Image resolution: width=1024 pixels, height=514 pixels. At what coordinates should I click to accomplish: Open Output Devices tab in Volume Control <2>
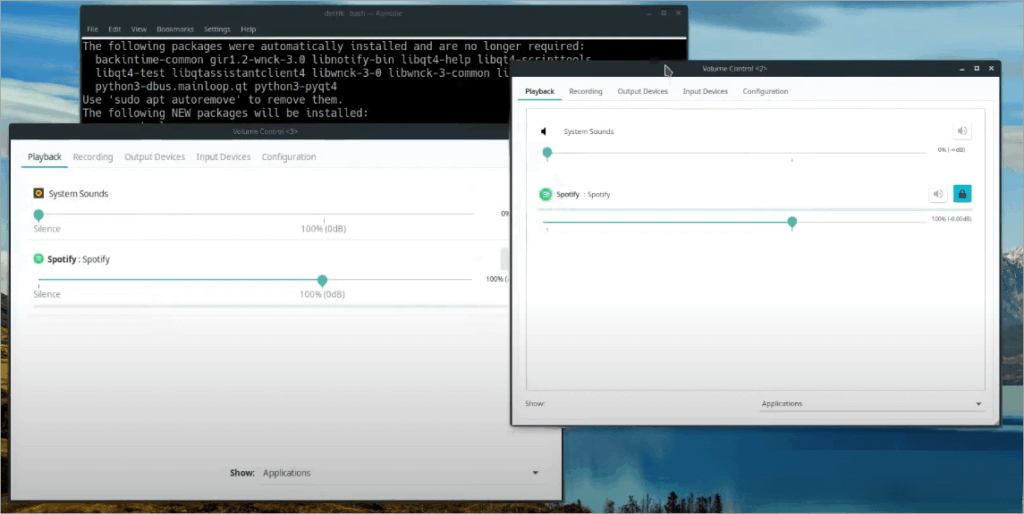tap(643, 91)
